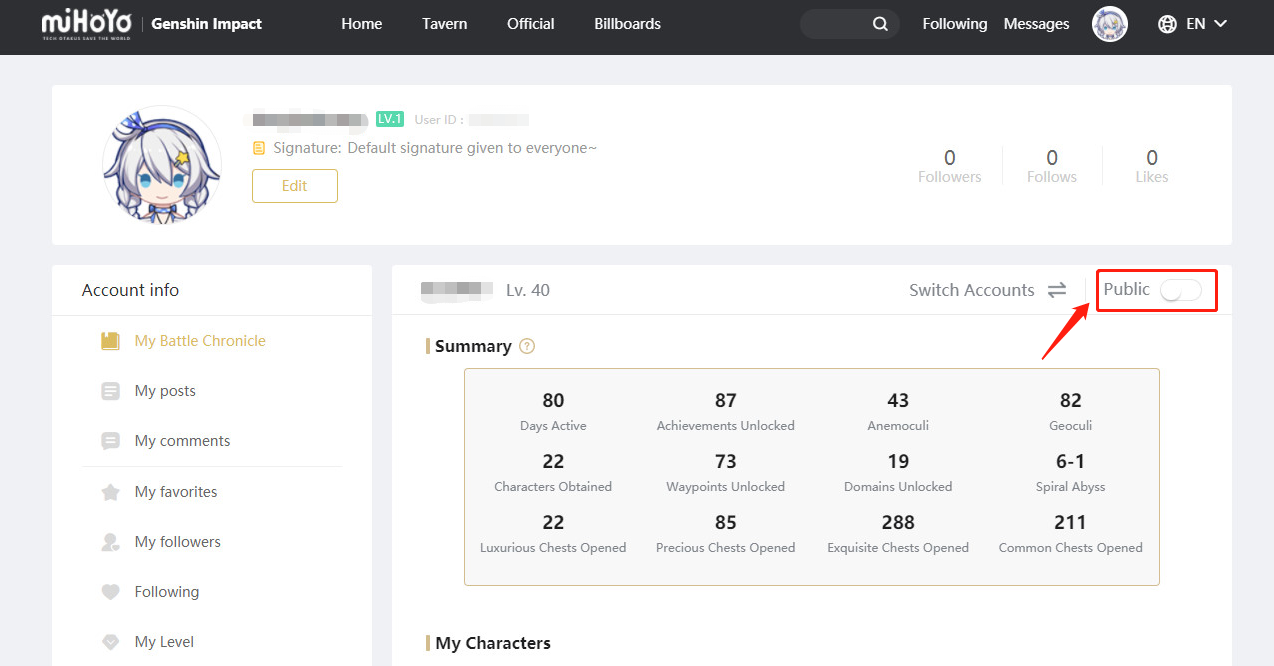Click the My favorites star icon
The height and width of the screenshot is (666, 1274).
pos(111,492)
